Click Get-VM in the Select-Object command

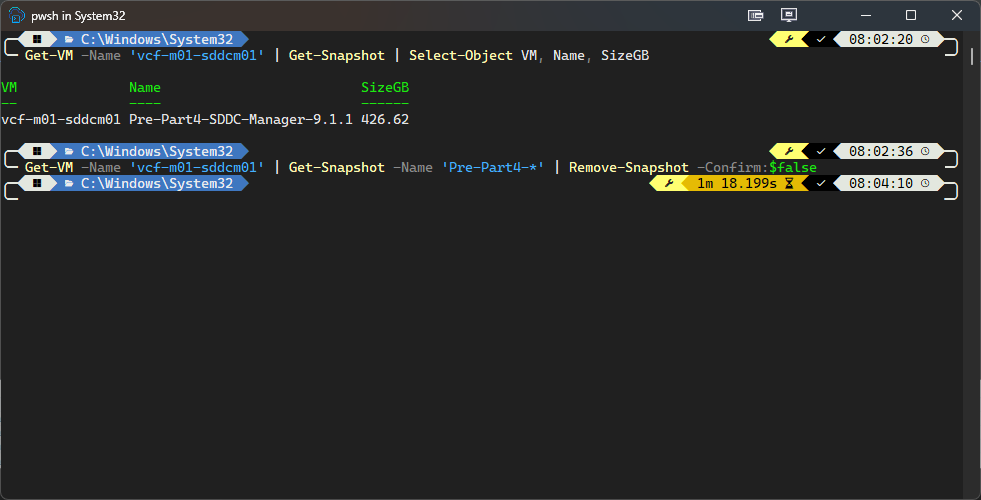pos(49,56)
